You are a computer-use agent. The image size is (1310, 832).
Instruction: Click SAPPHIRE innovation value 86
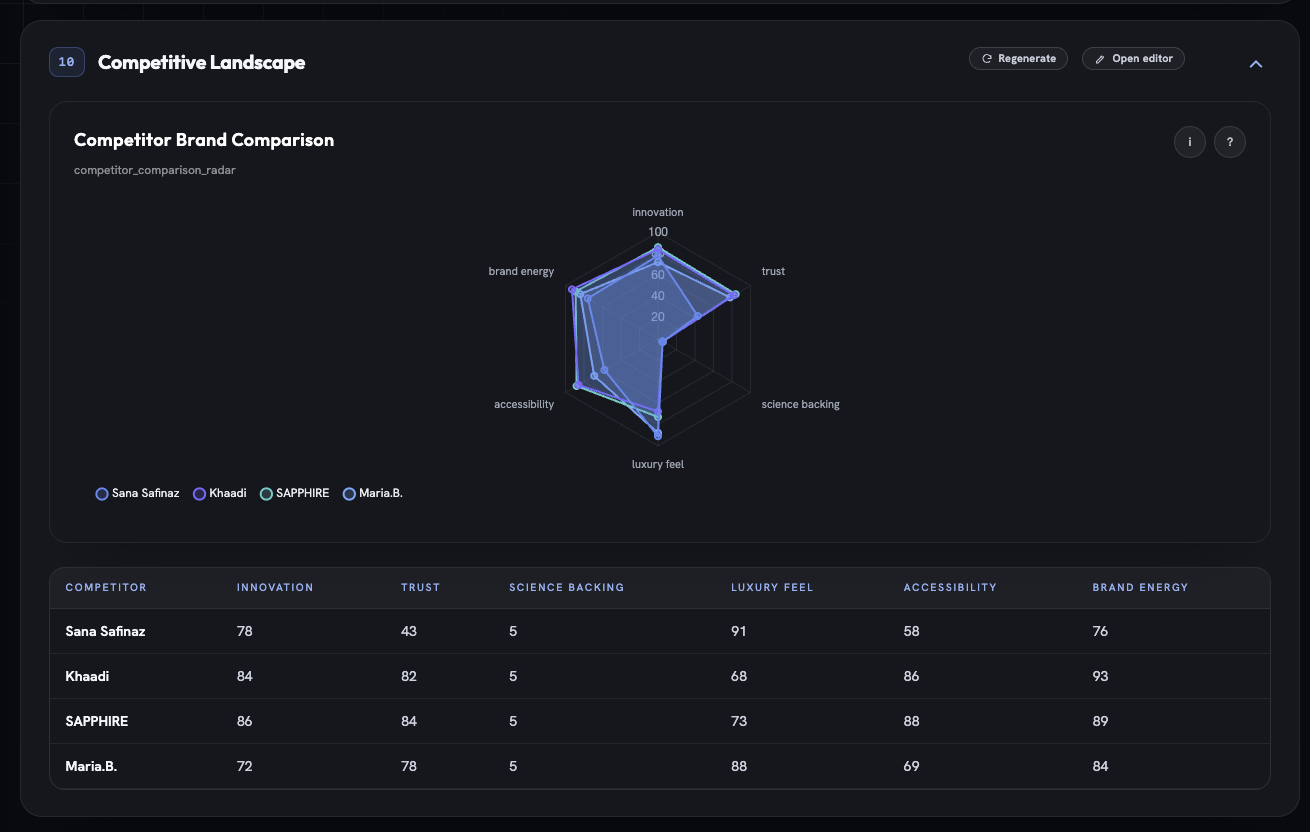(x=245, y=722)
